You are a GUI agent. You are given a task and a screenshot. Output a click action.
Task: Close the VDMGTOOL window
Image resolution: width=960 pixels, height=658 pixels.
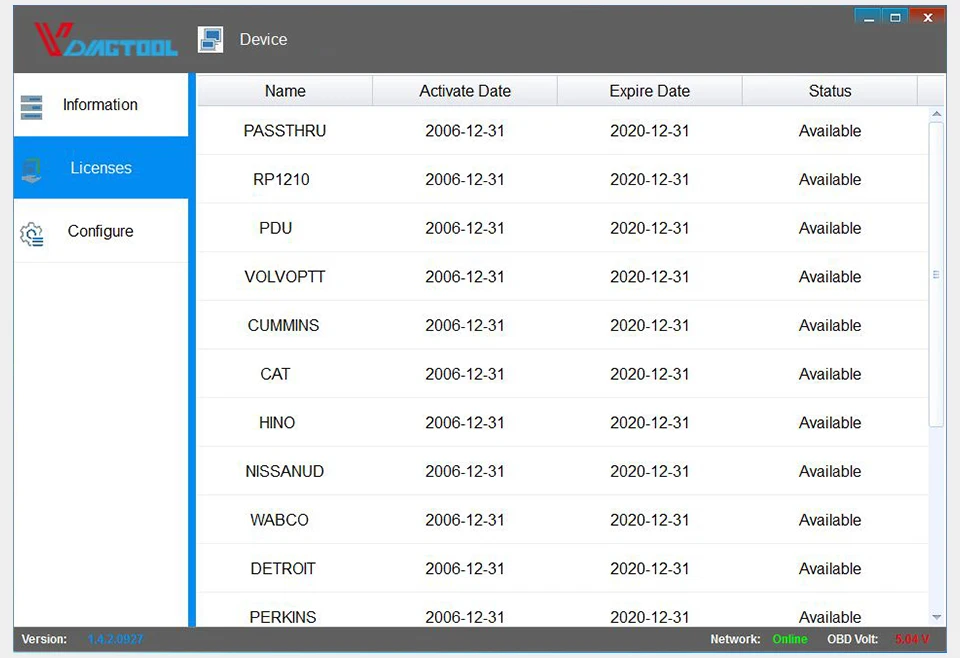pos(928,17)
